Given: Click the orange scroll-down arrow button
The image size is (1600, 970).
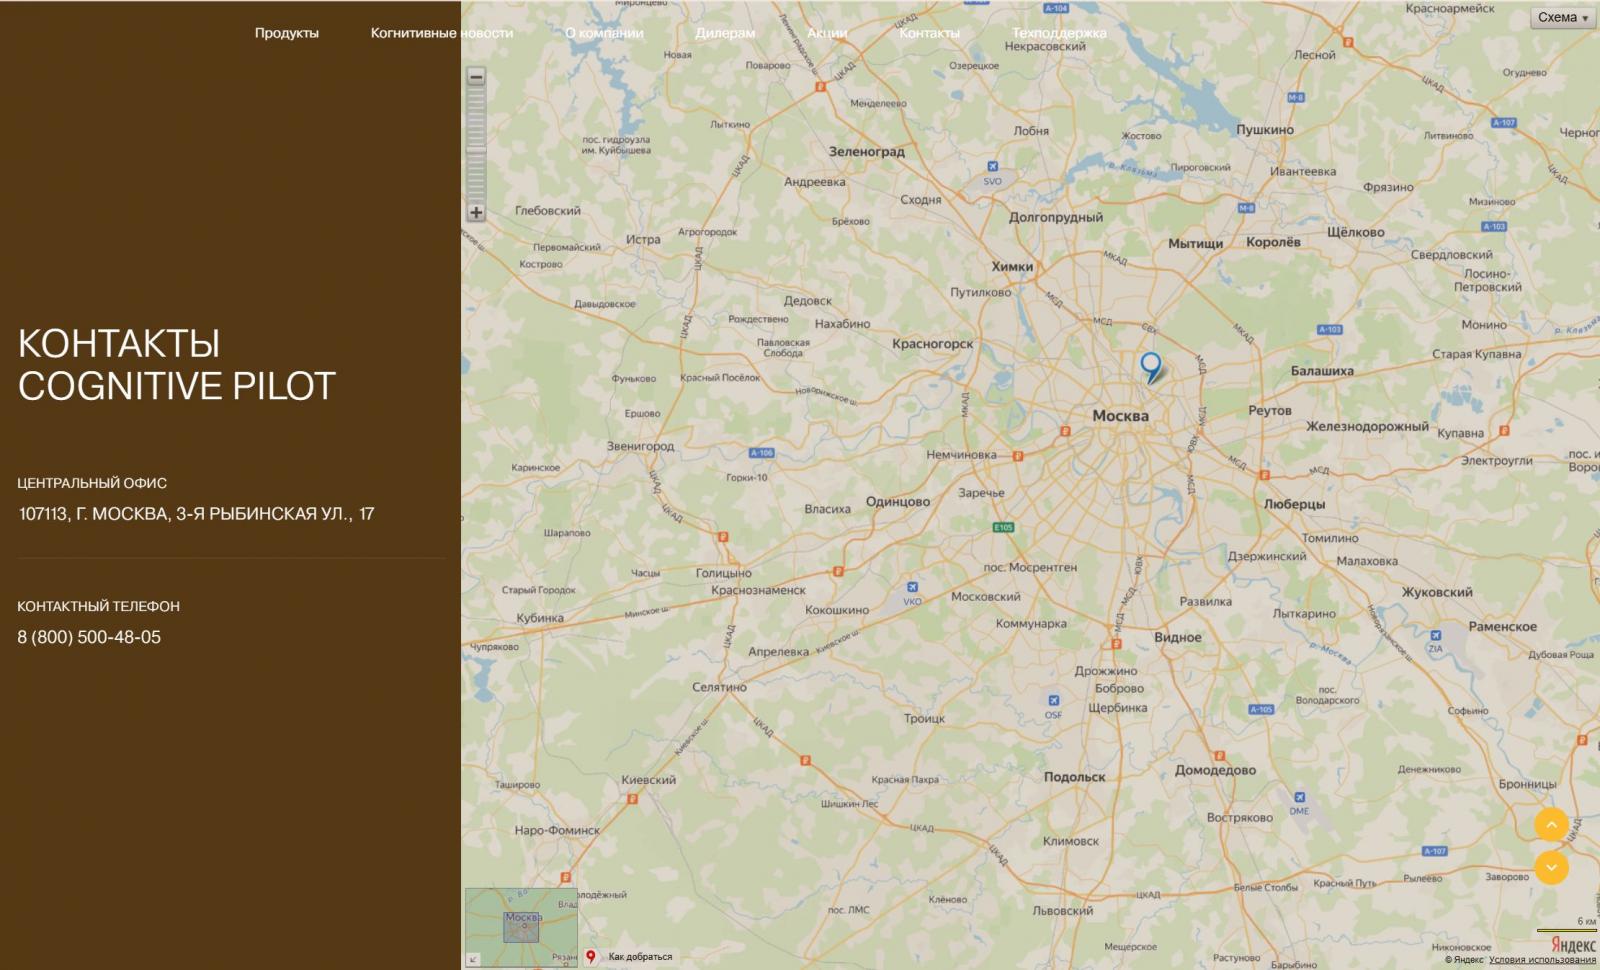Looking at the screenshot, I should 1551,867.
